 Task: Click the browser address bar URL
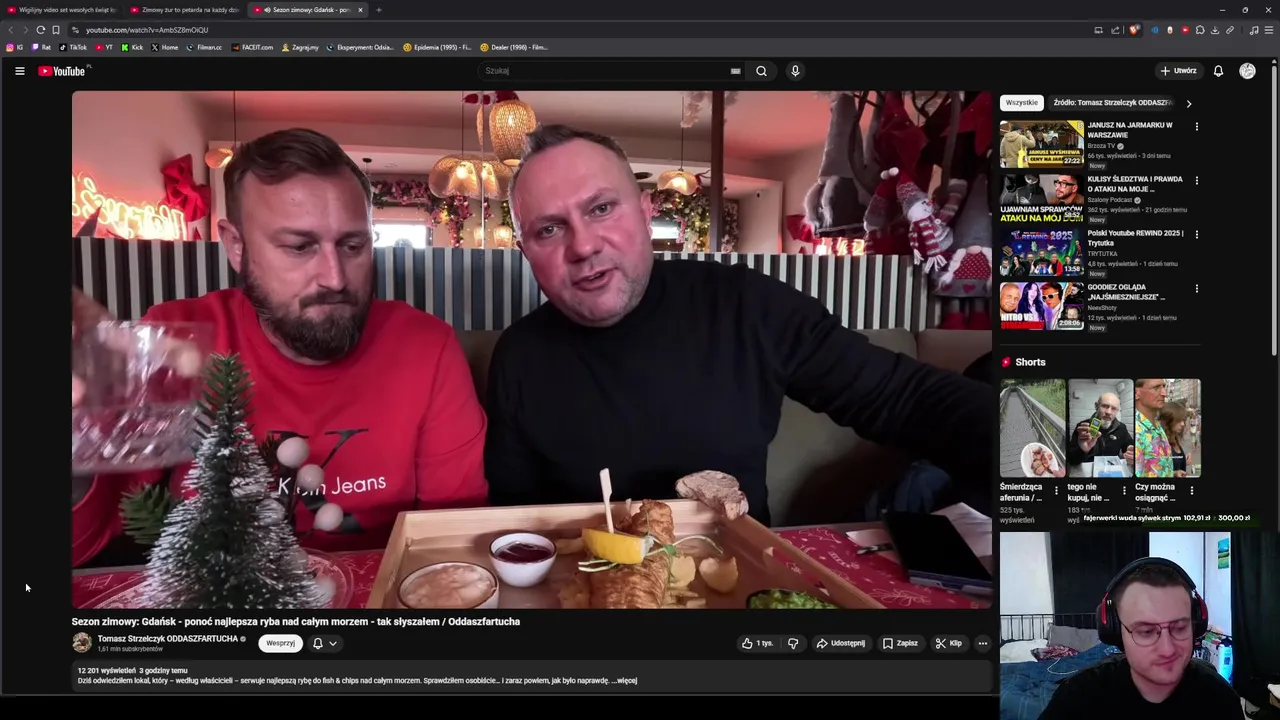point(147,30)
